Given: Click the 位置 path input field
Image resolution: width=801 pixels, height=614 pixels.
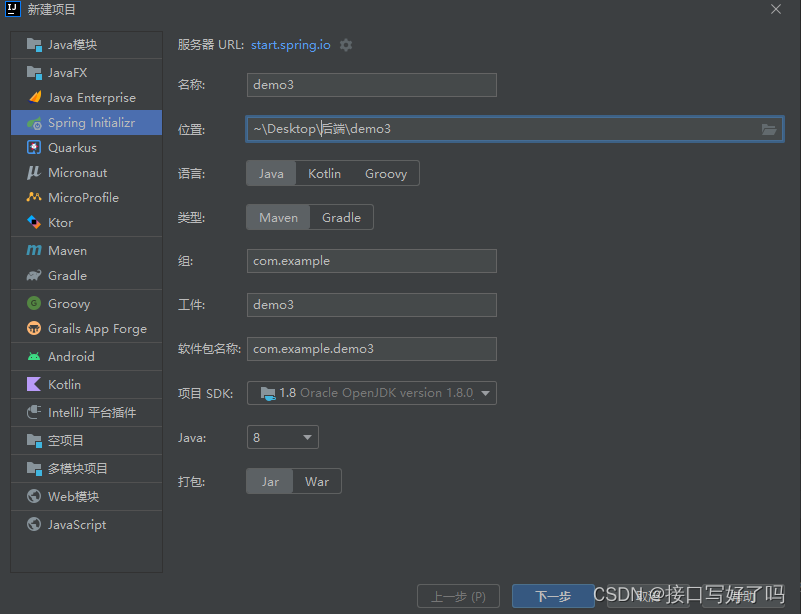Looking at the screenshot, I should click(514, 129).
